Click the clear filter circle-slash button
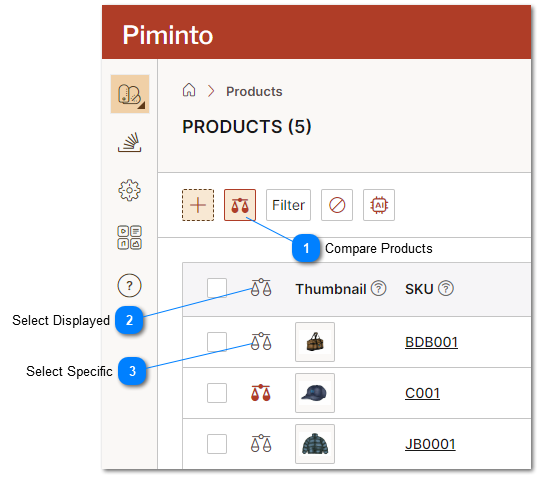Viewport: 540px width, 478px height. click(x=337, y=205)
